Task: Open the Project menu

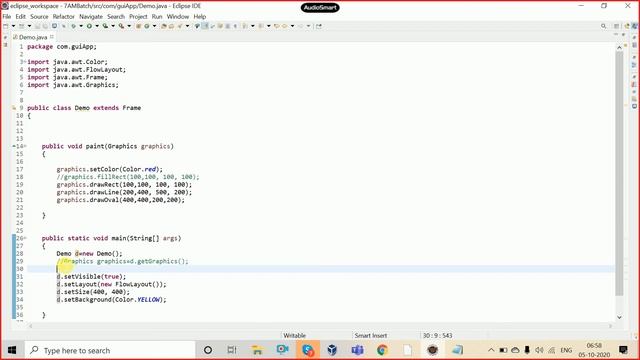Action: click(138, 17)
